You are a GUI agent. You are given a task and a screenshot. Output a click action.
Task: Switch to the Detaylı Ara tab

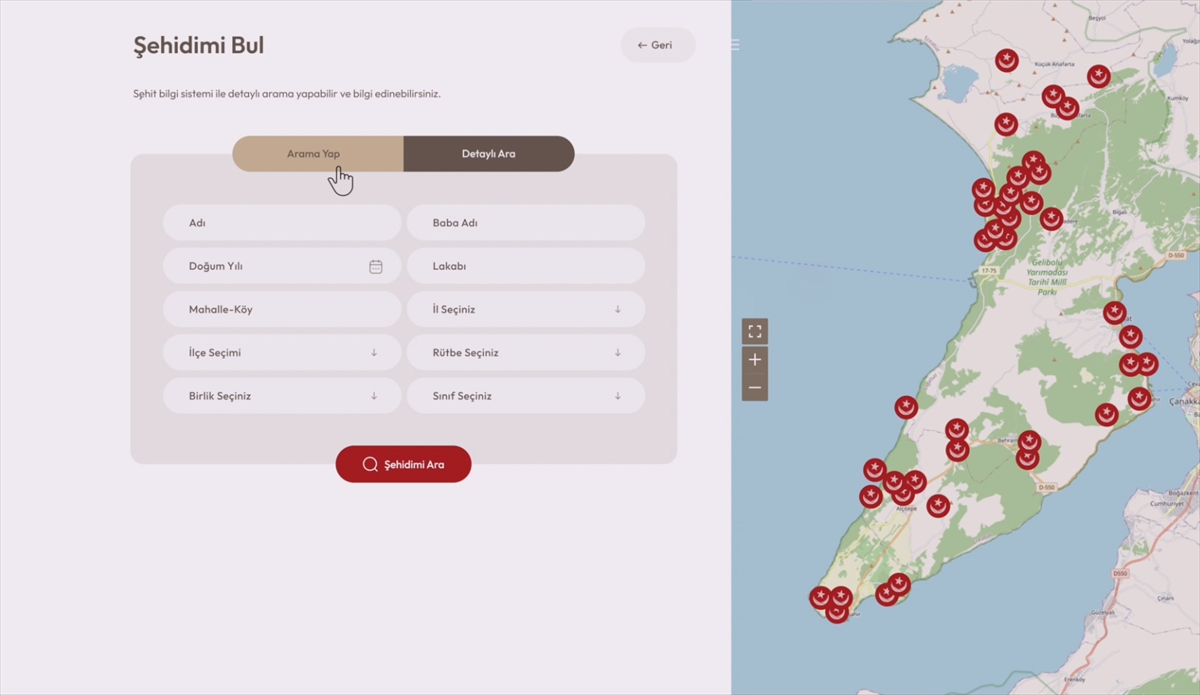pos(489,154)
